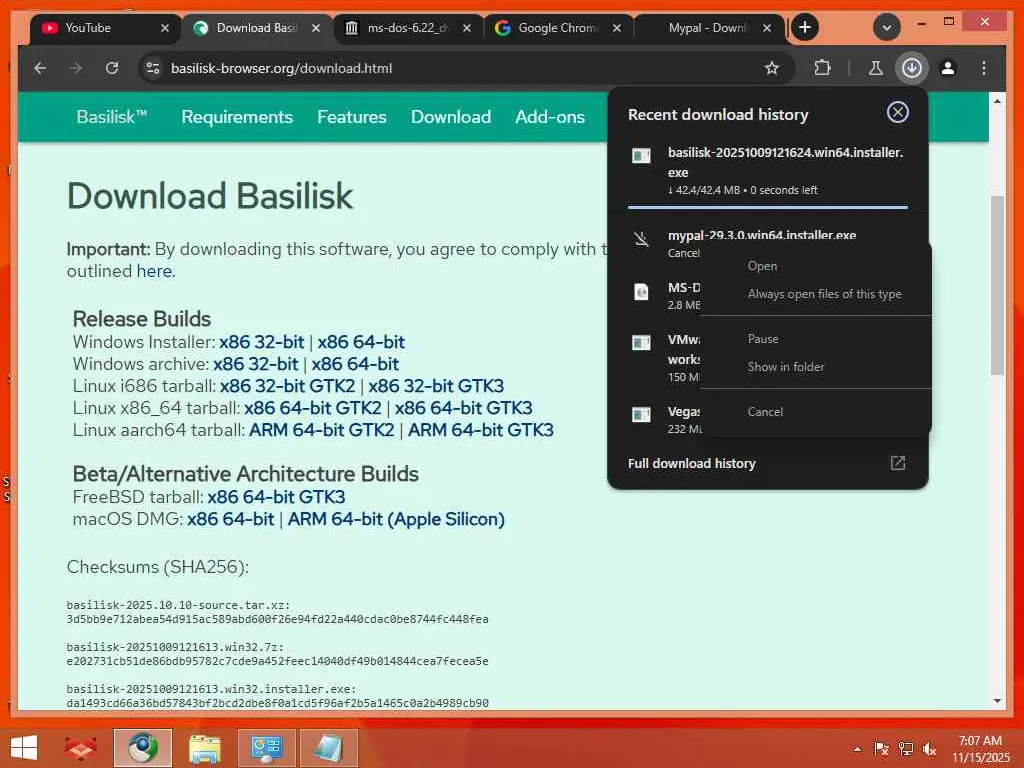Open the Windows Start button
The height and width of the screenshot is (768, 1024).
[x=24, y=747]
